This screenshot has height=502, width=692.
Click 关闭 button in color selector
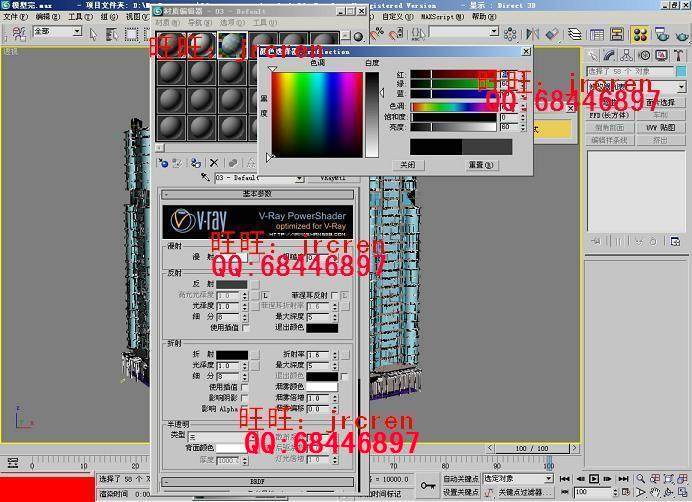pos(408,165)
